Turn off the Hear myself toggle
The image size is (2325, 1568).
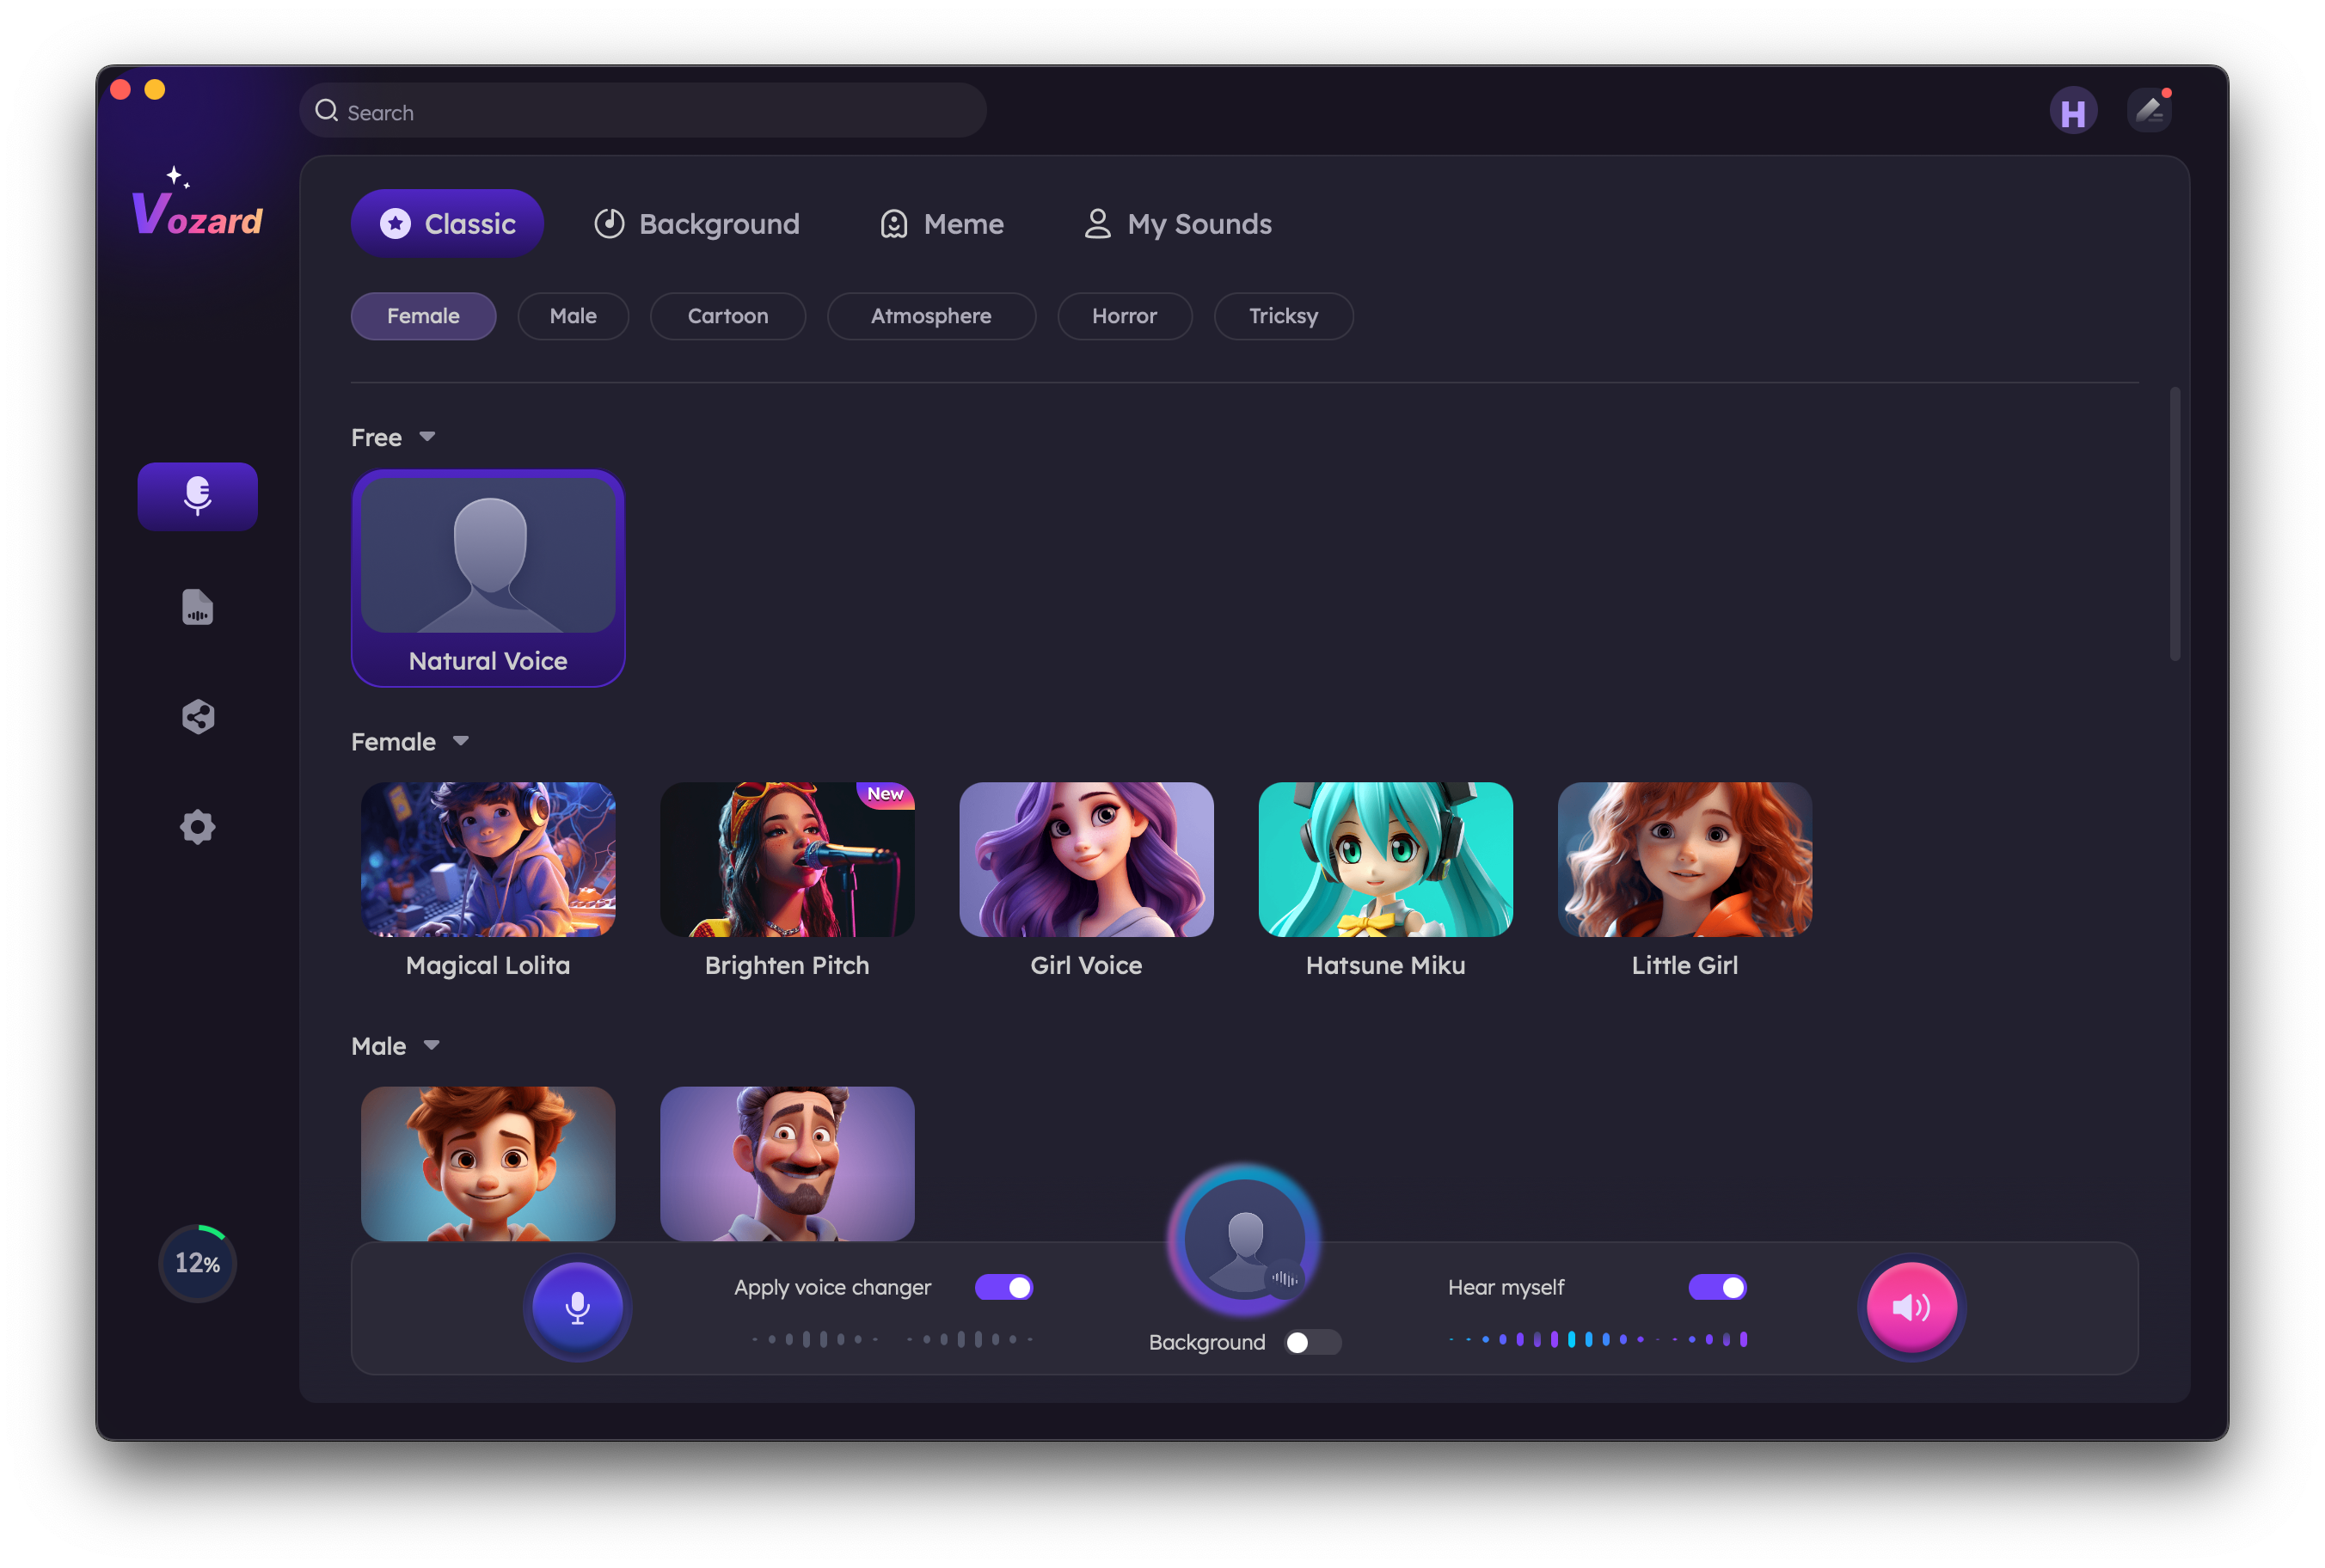[1717, 1287]
